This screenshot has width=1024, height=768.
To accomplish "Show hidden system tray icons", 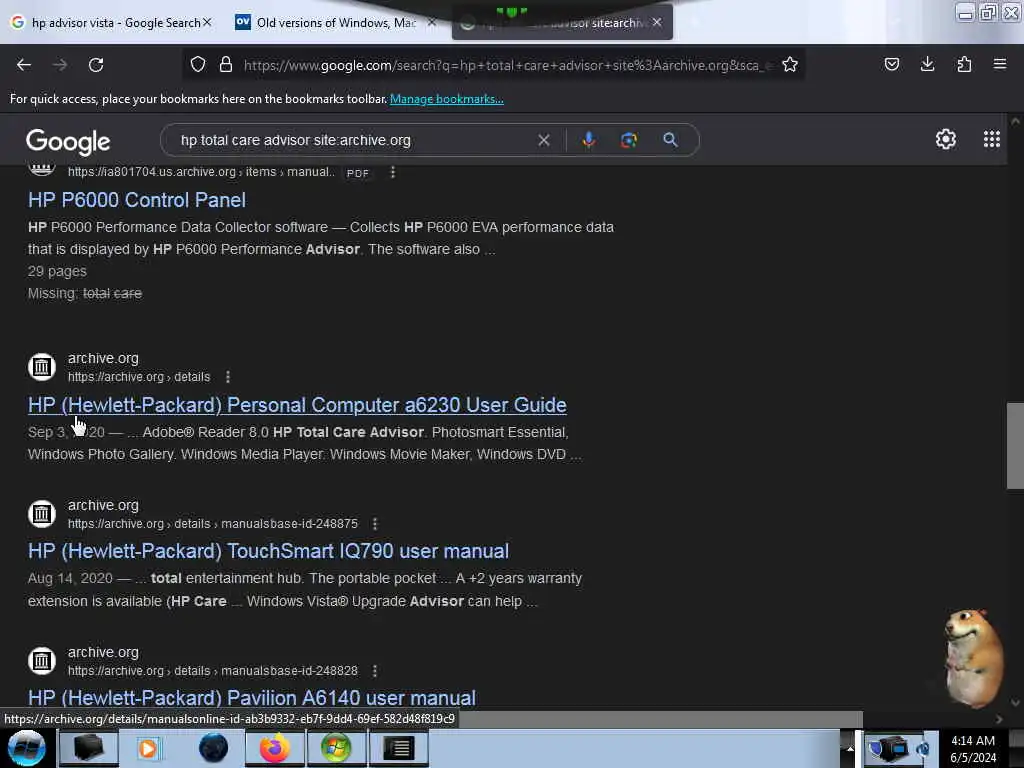I will (850, 748).
